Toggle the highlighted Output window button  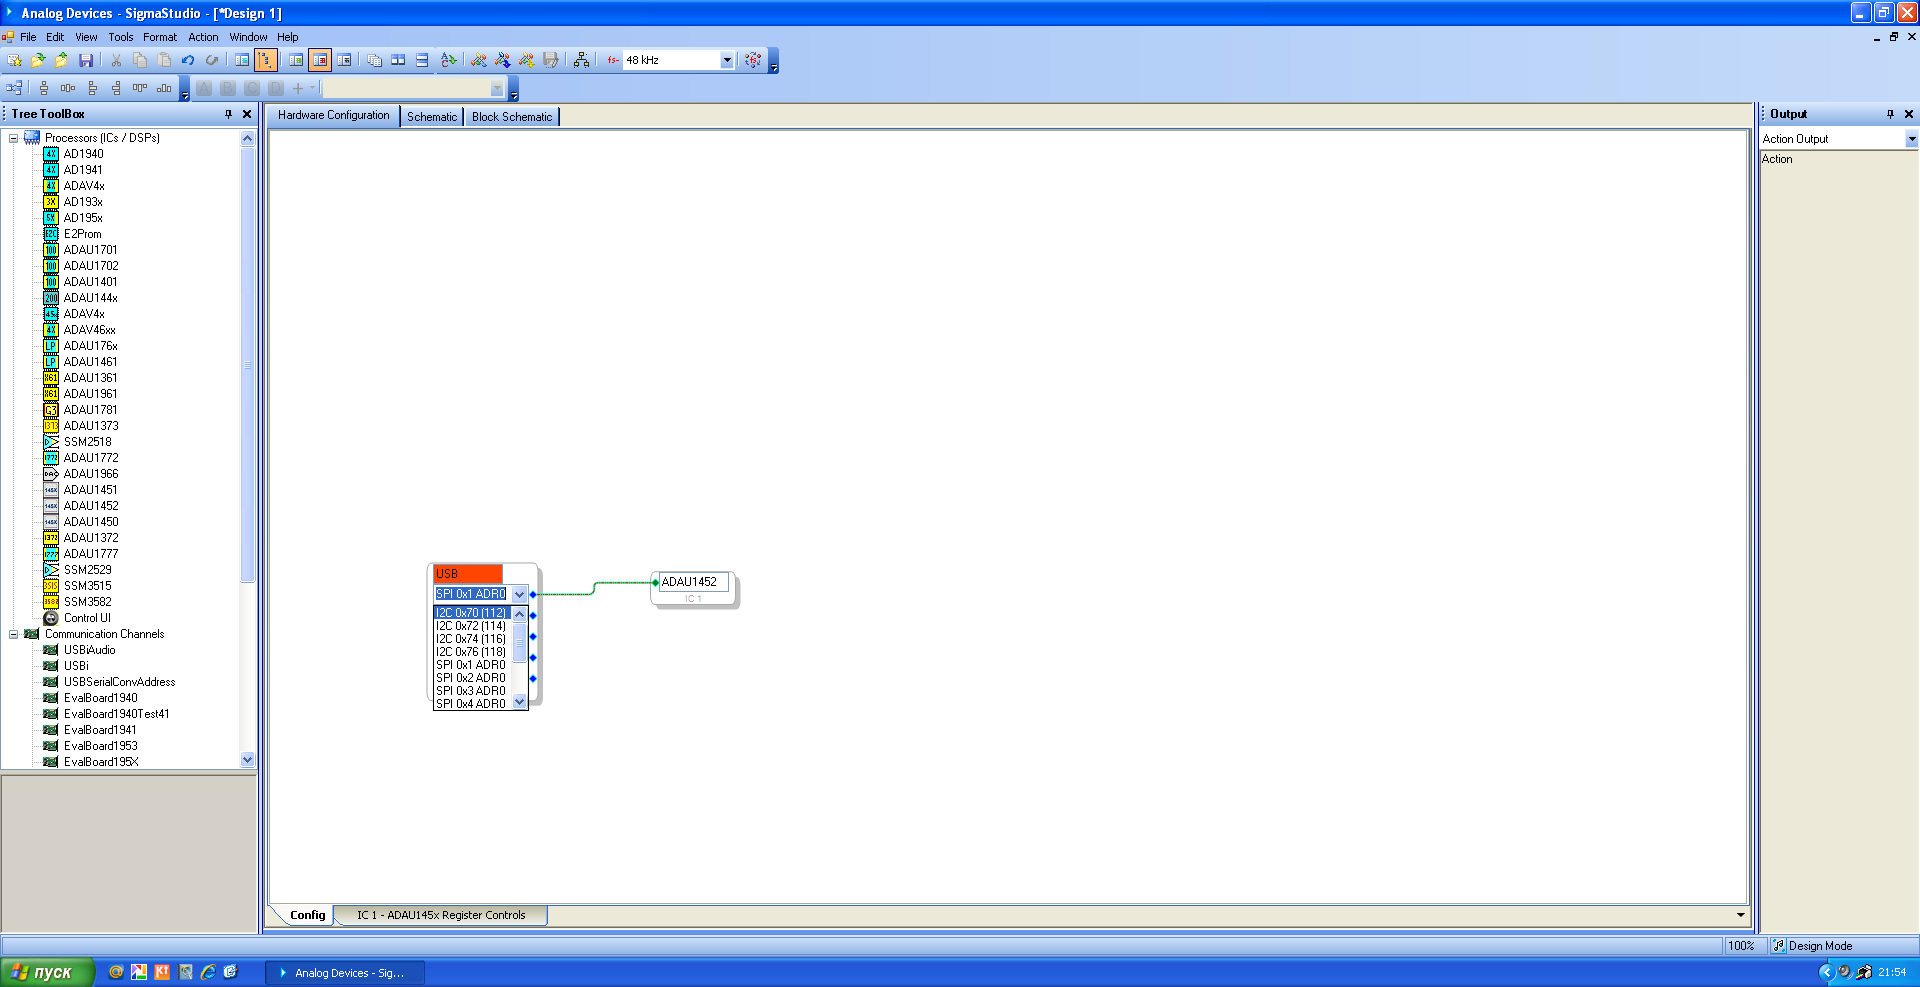tap(320, 60)
